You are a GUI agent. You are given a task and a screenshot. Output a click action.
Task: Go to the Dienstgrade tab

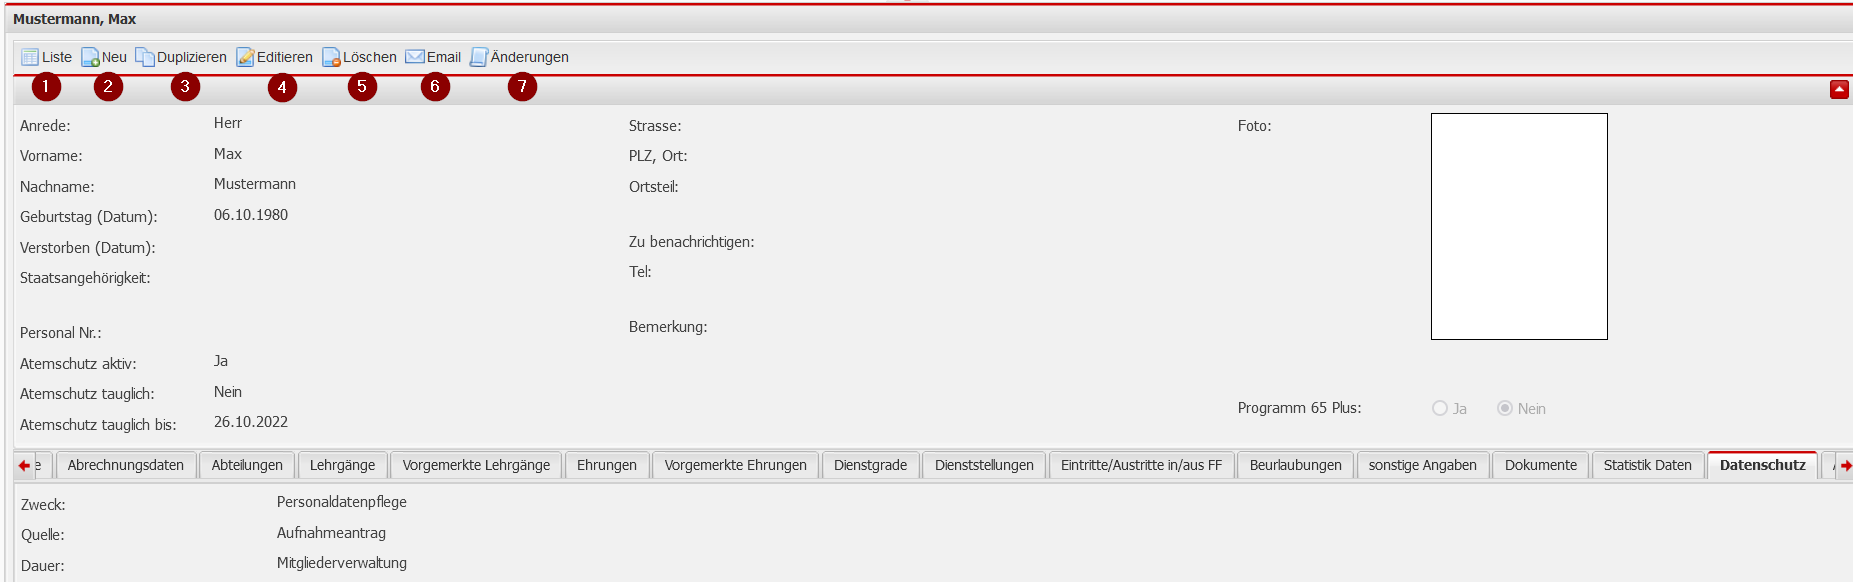(x=870, y=465)
